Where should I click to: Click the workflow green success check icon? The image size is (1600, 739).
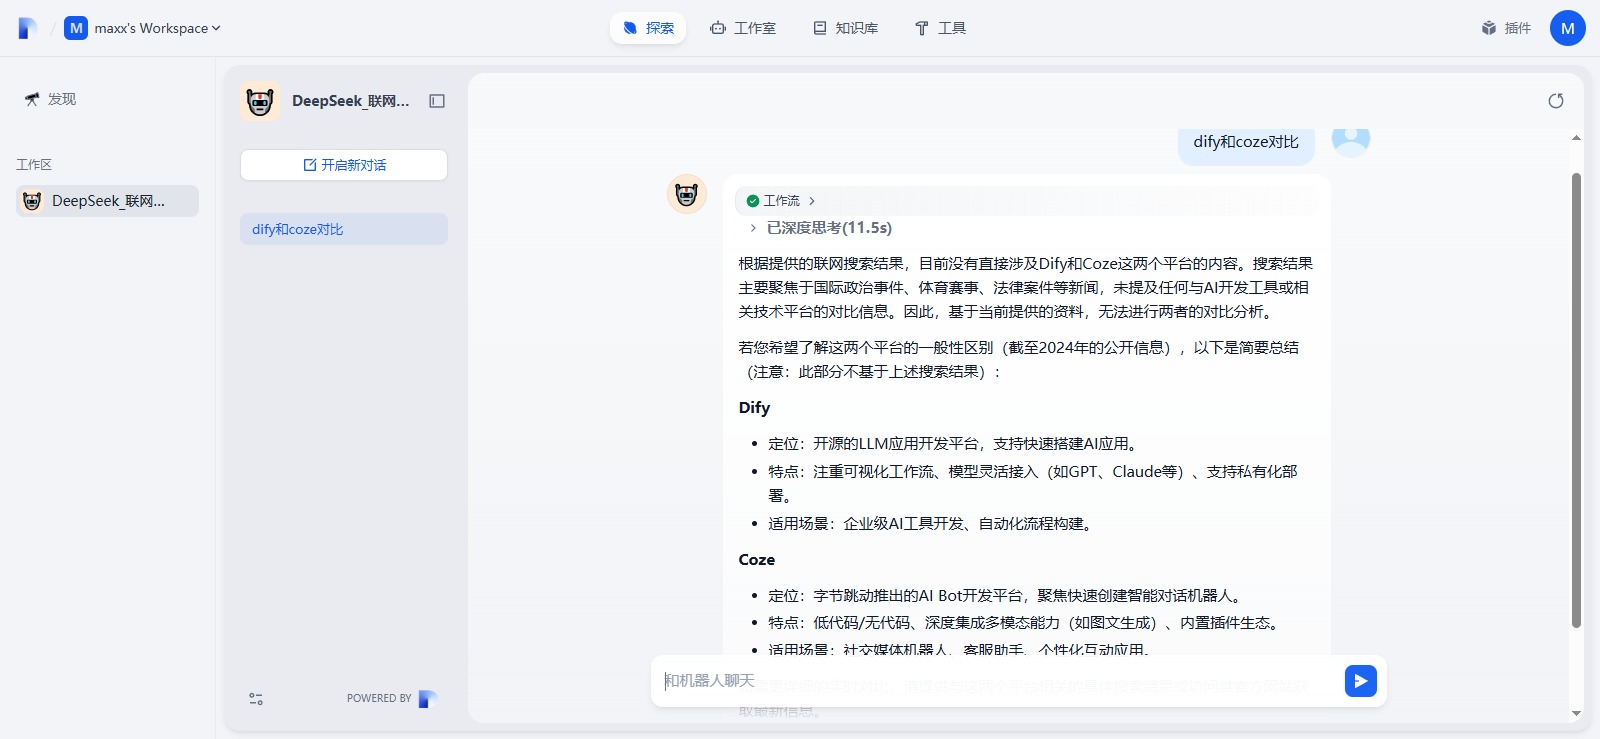[x=753, y=201]
